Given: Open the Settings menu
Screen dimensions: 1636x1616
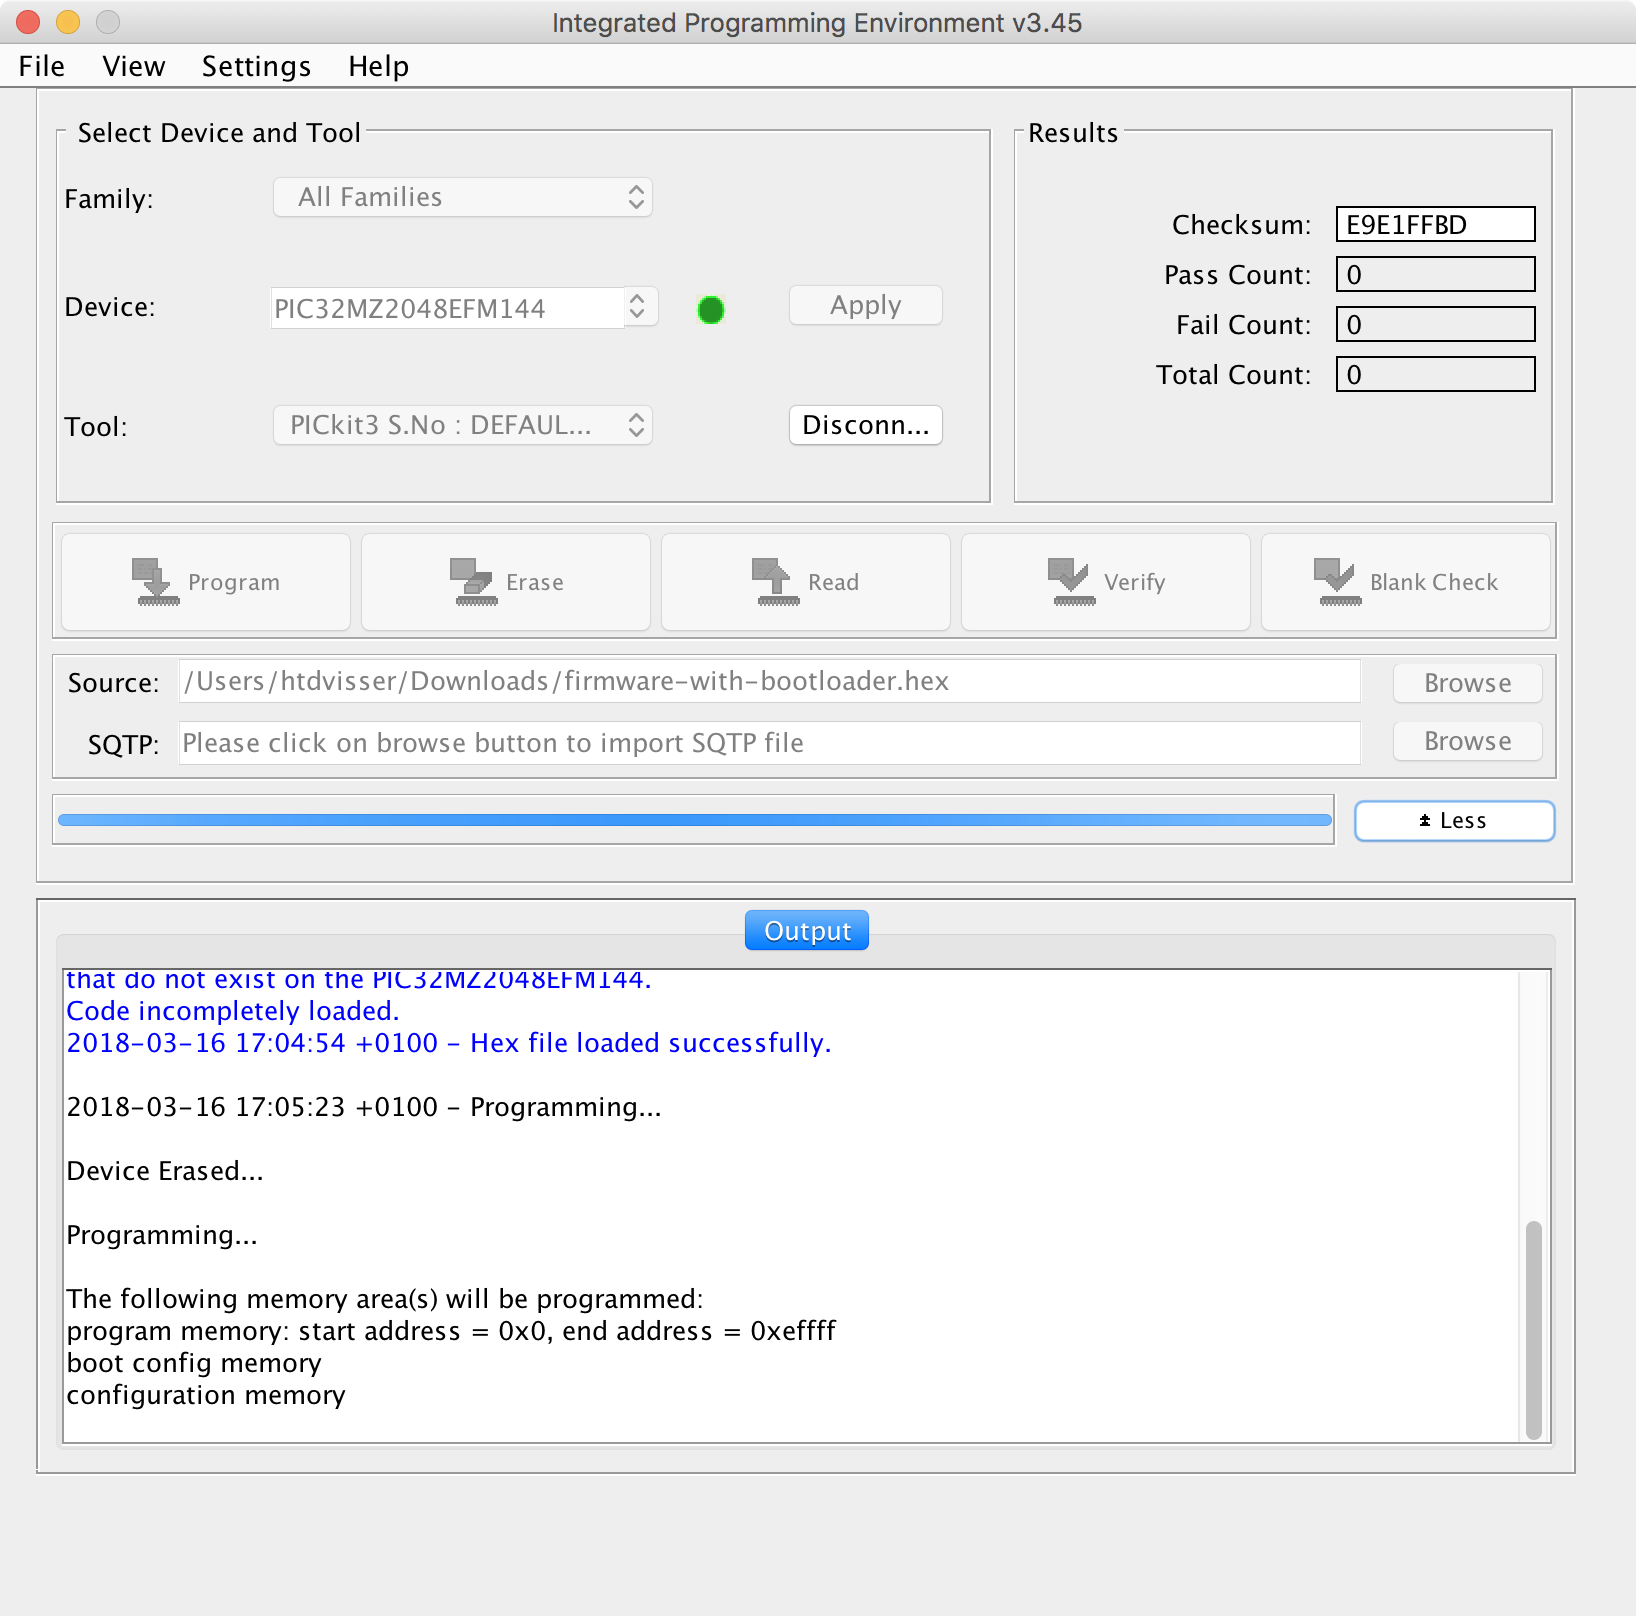Looking at the screenshot, I should [256, 66].
